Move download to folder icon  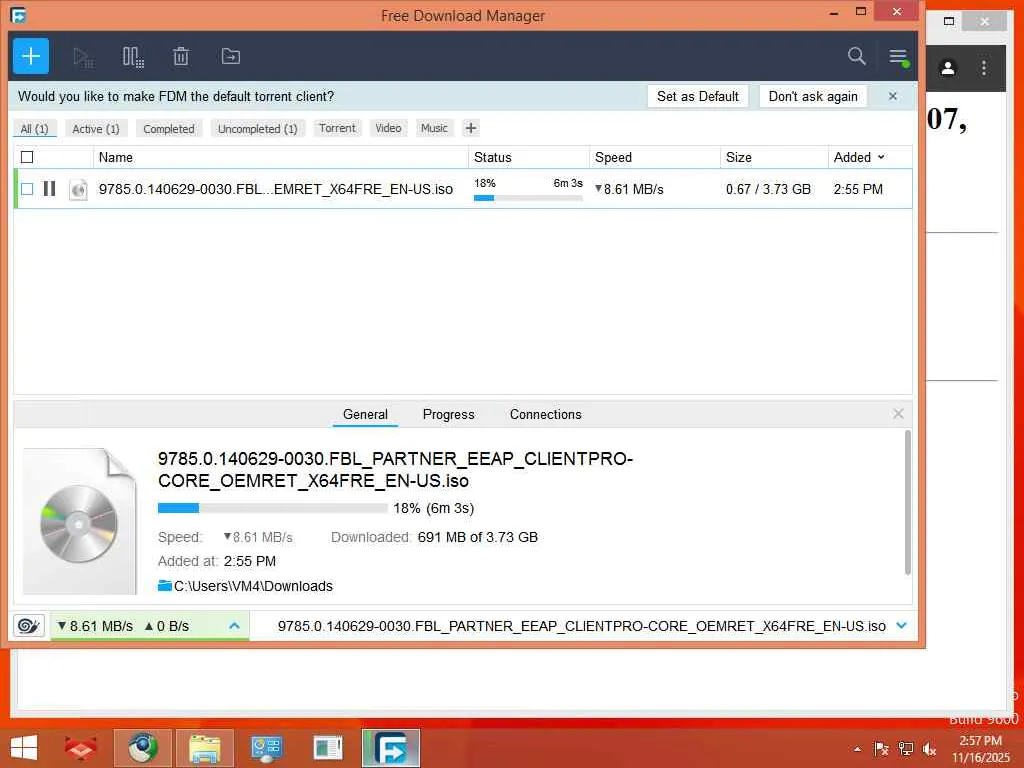tap(231, 56)
